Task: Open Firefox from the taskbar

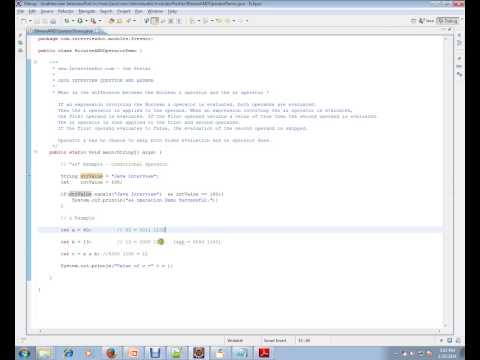Action: [111, 353]
